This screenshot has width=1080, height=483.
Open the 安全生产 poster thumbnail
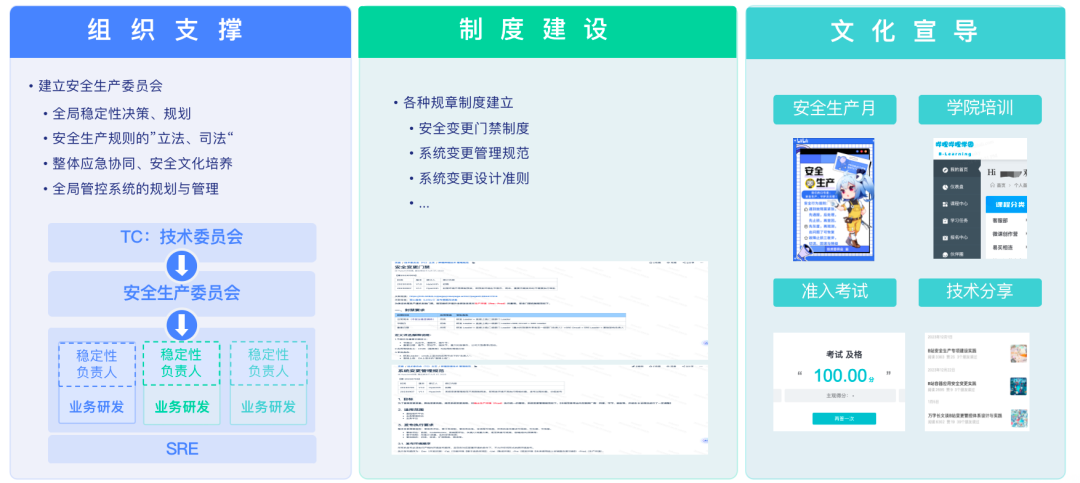click(x=833, y=199)
